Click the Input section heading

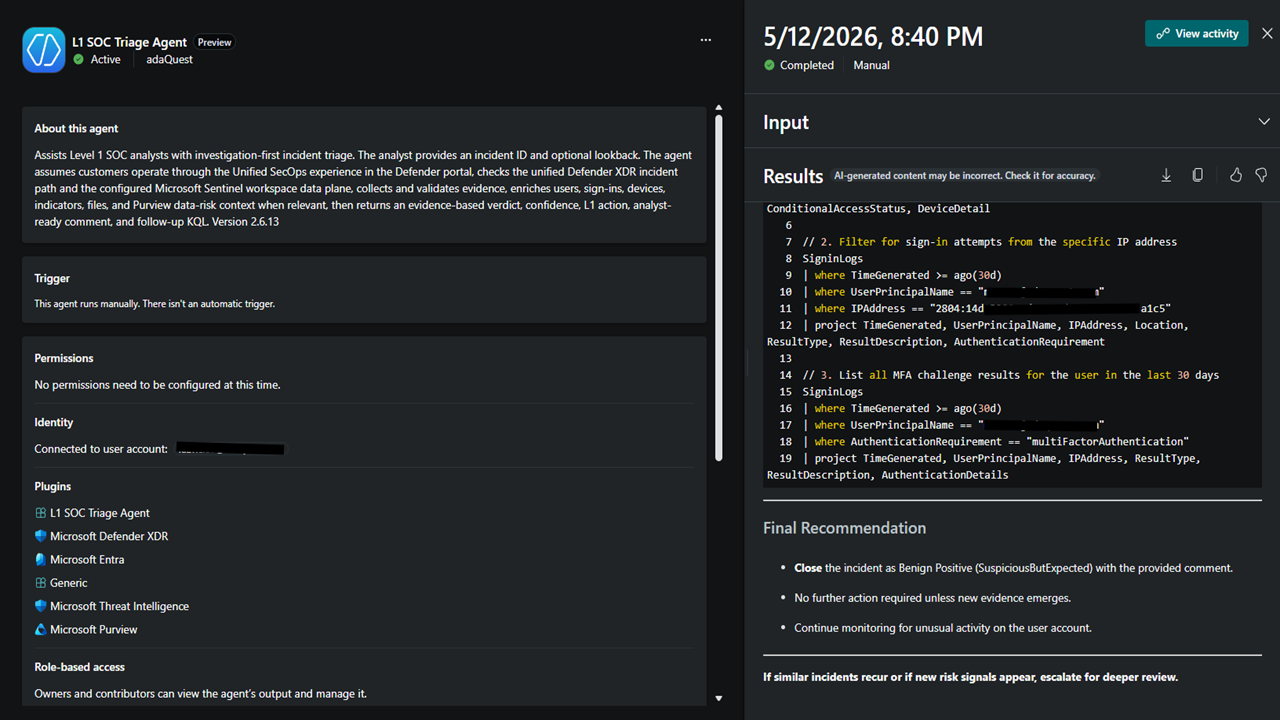[x=786, y=122]
